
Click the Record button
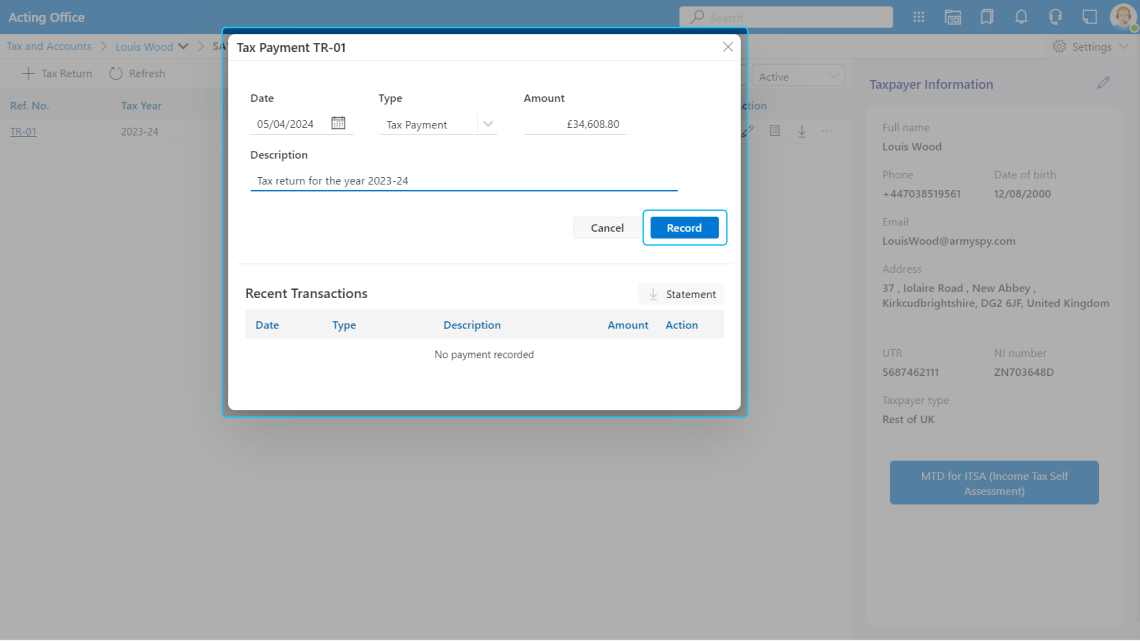684,228
